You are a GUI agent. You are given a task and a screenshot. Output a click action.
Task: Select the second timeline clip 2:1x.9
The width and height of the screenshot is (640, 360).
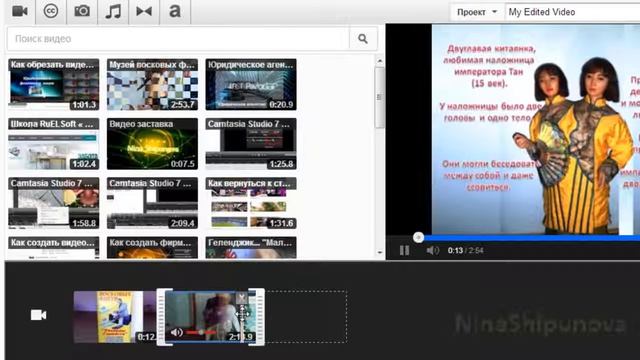pyautogui.click(x=211, y=317)
